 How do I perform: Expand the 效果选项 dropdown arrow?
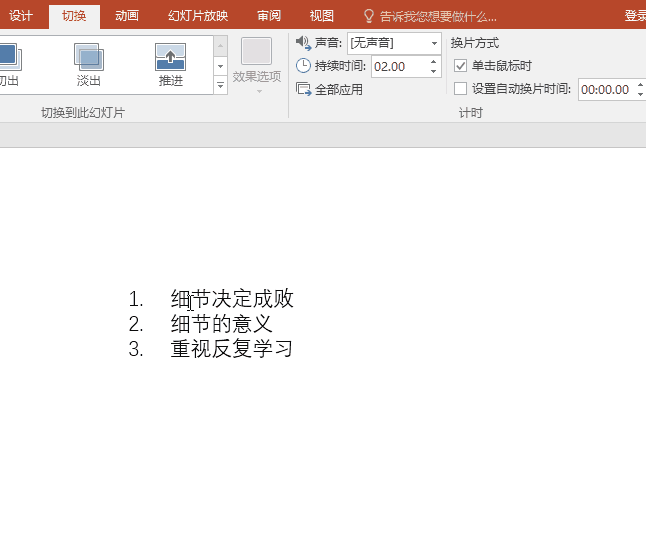259,91
